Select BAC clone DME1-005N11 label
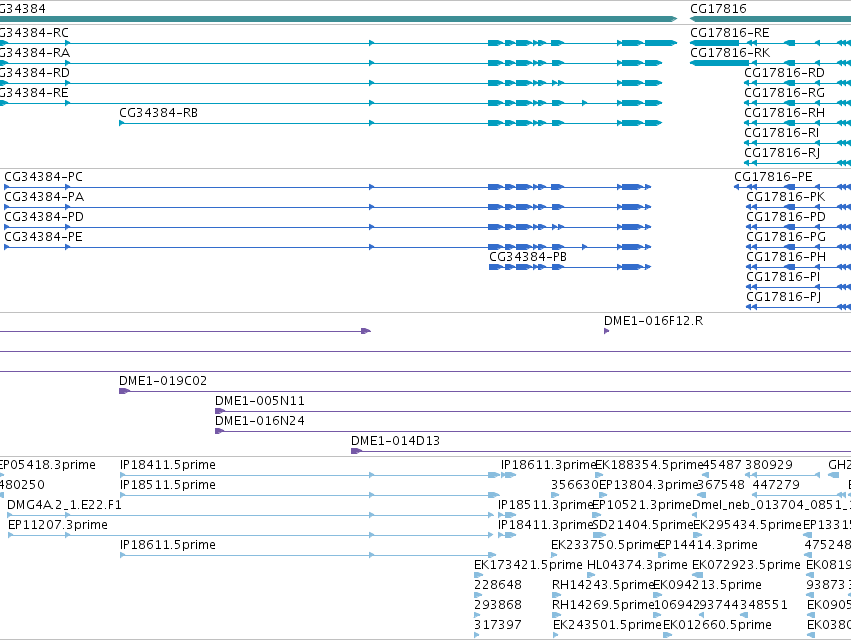851x640 pixels. tap(259, 401)
